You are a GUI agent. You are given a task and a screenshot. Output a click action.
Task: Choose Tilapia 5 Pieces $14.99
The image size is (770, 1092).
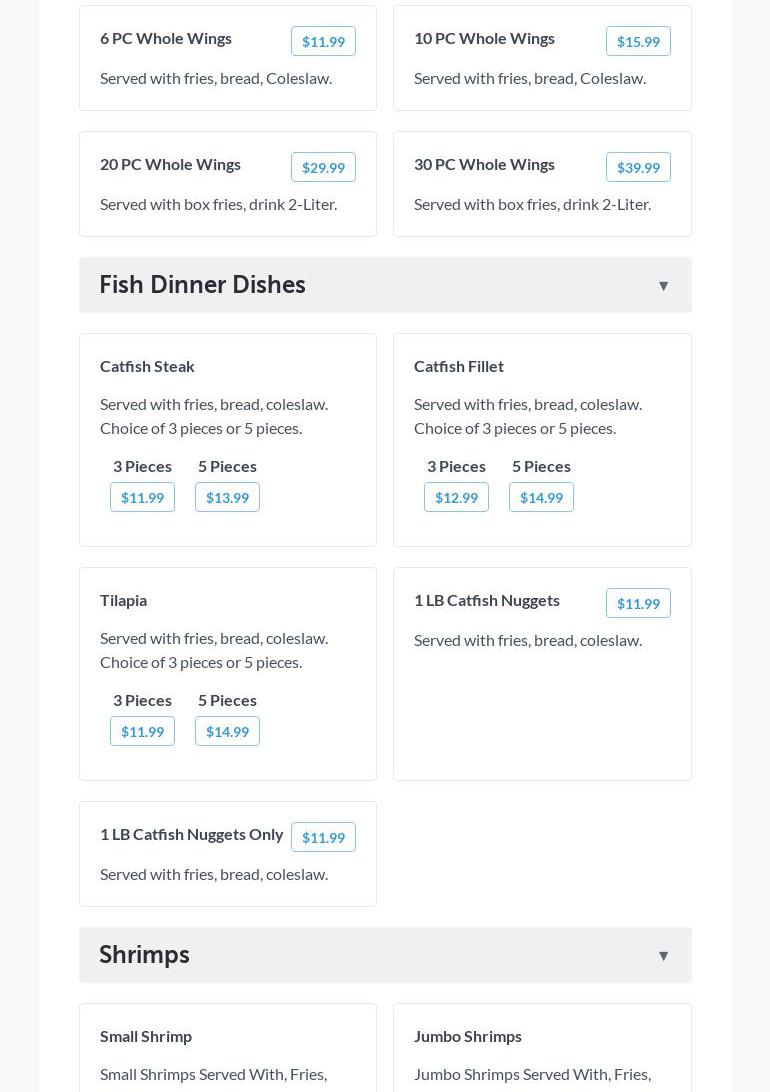click(x=227, y=731)
